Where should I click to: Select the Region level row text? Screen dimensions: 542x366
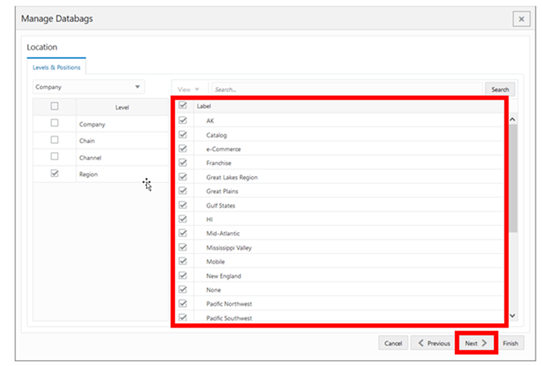click(x=88, y=174)
